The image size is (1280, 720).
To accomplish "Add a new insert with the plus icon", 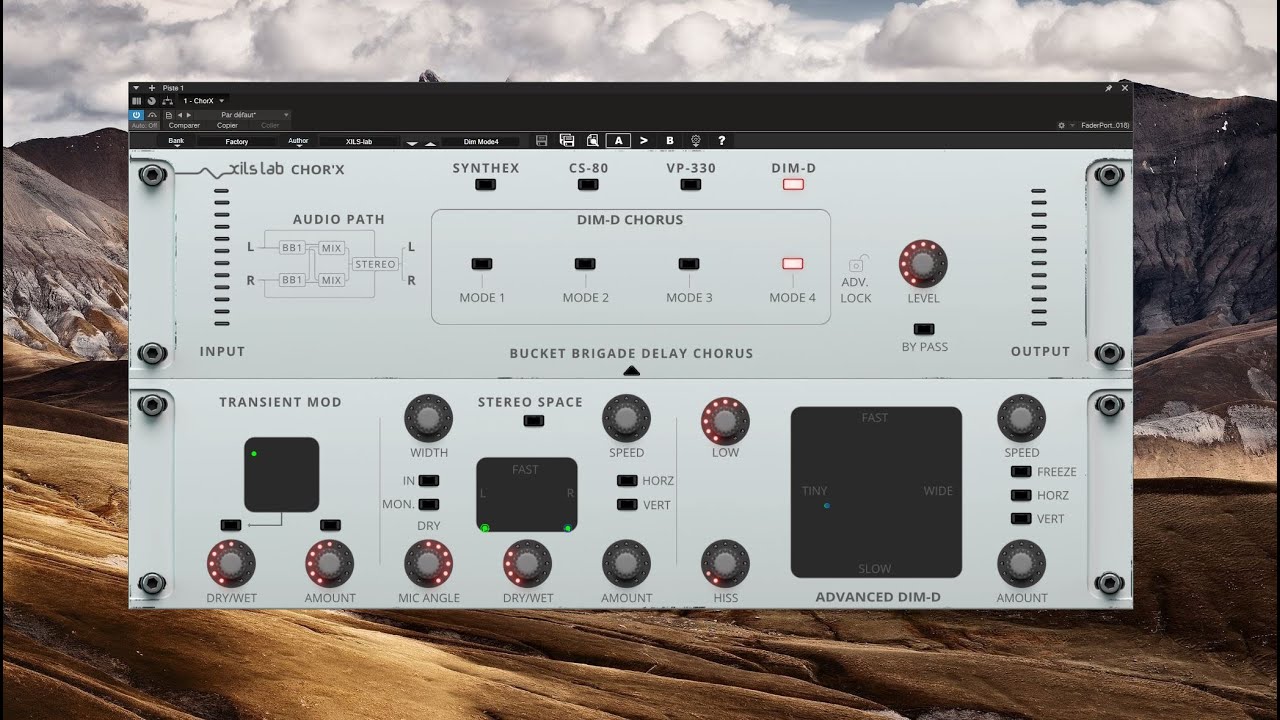I will pyautogui.click(x=152, y=88).
